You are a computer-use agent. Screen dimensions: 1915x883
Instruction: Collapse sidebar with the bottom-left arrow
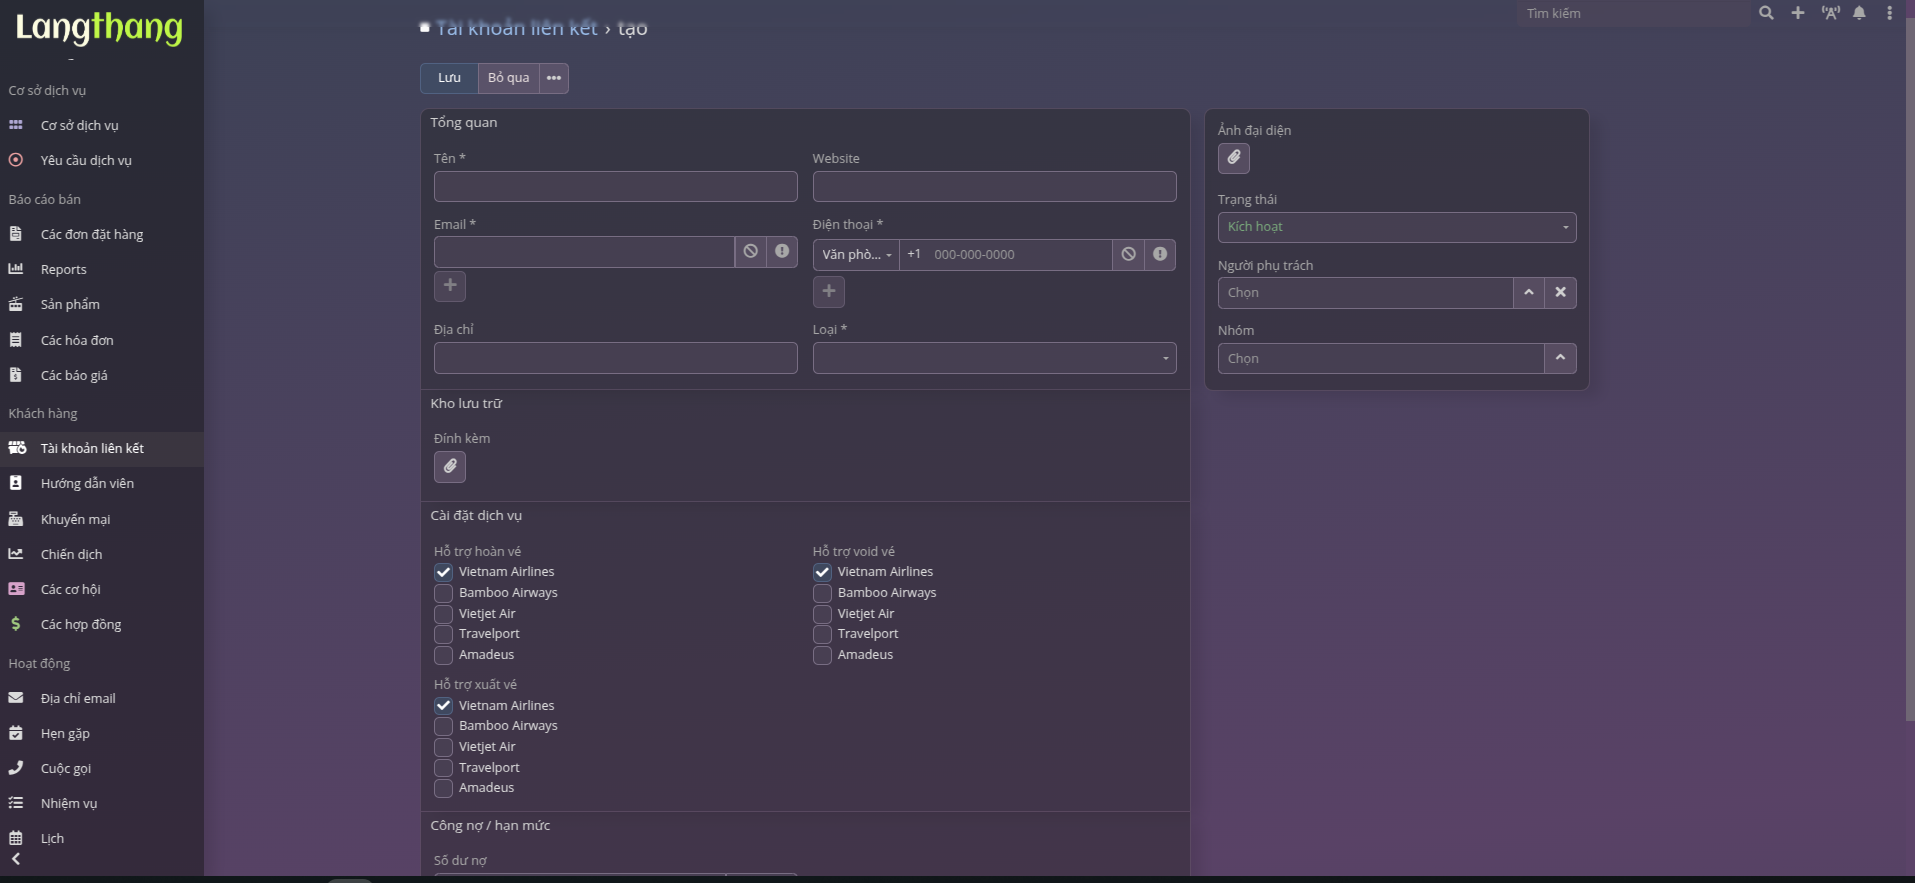click(x=16, y=859)
